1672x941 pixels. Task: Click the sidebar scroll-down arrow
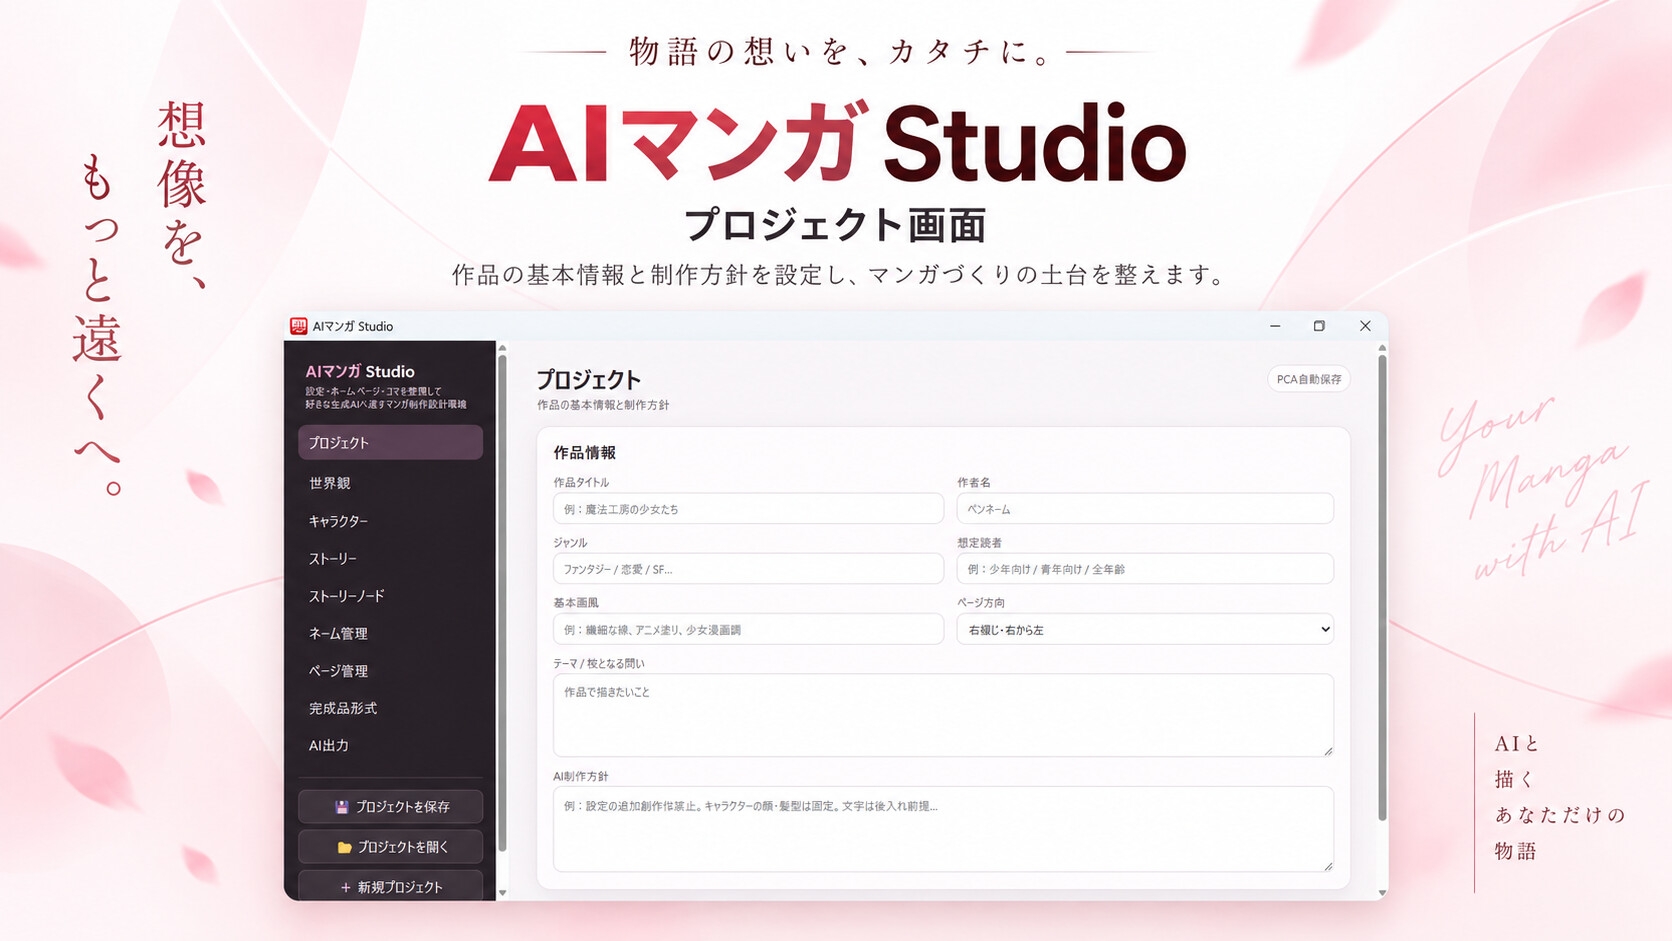[502, 892]
